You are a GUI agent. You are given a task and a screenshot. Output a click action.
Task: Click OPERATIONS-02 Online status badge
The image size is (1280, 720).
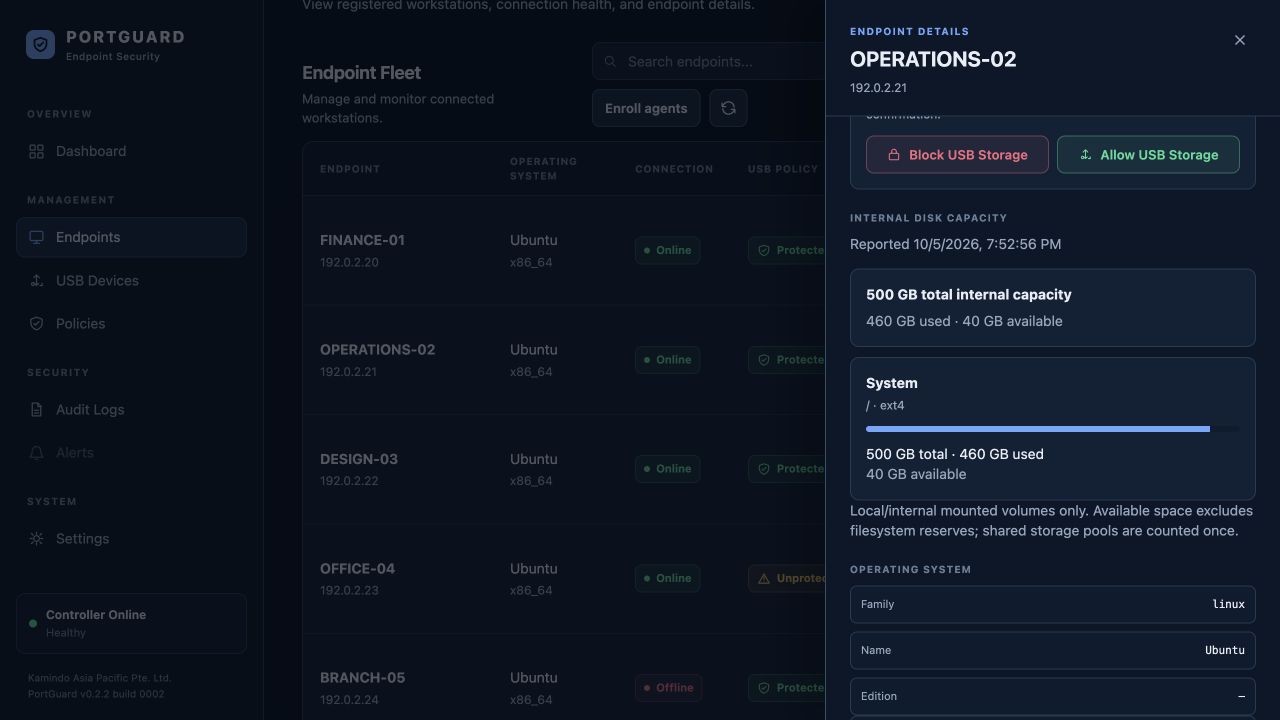coord(667,360)
